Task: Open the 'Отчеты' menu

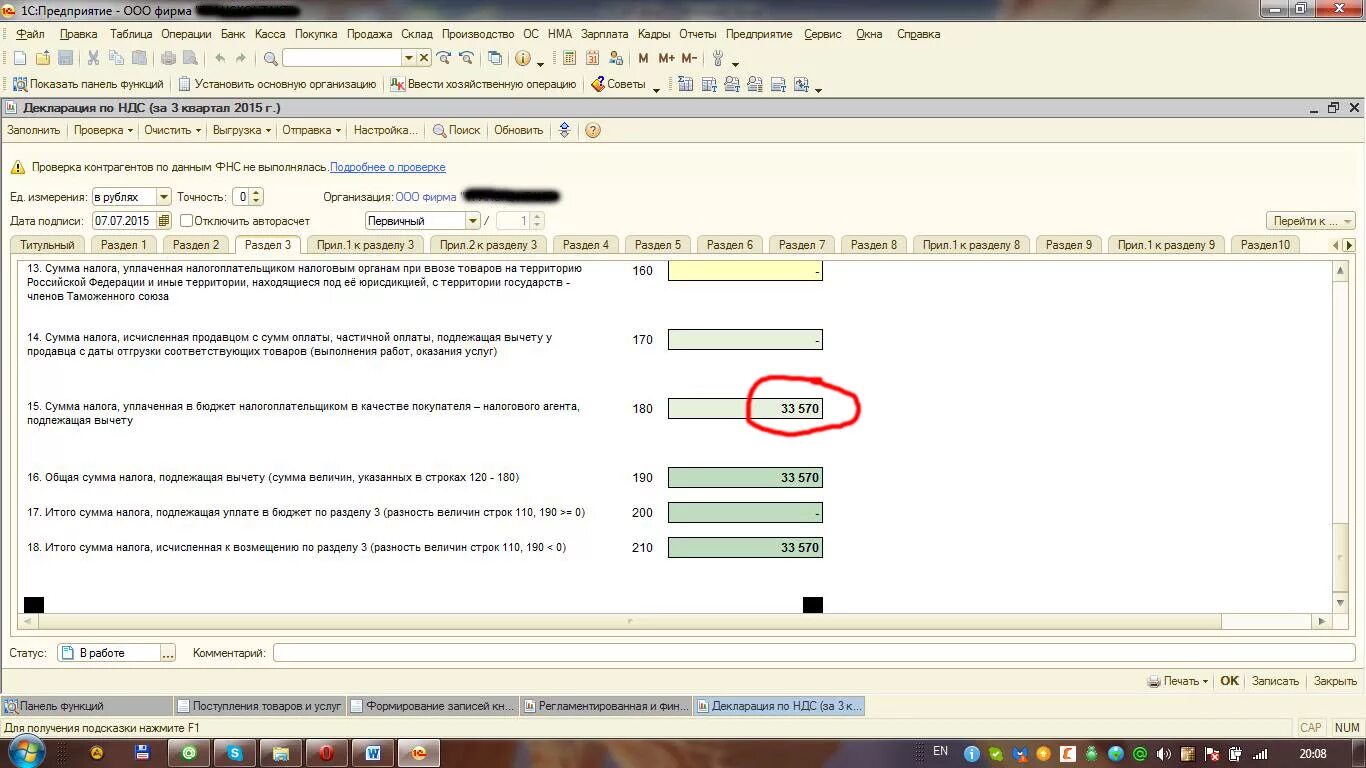Action: click(x=697, y=34)
